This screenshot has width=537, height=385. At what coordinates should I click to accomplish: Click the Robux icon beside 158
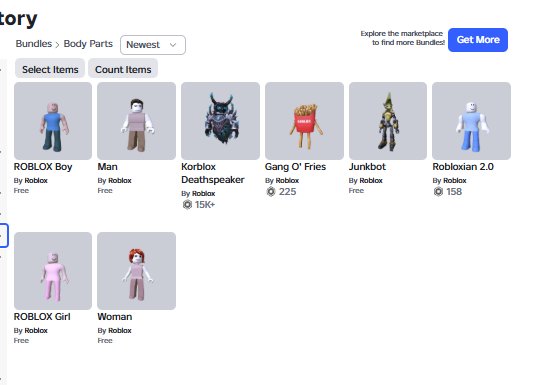click(438, 192)
